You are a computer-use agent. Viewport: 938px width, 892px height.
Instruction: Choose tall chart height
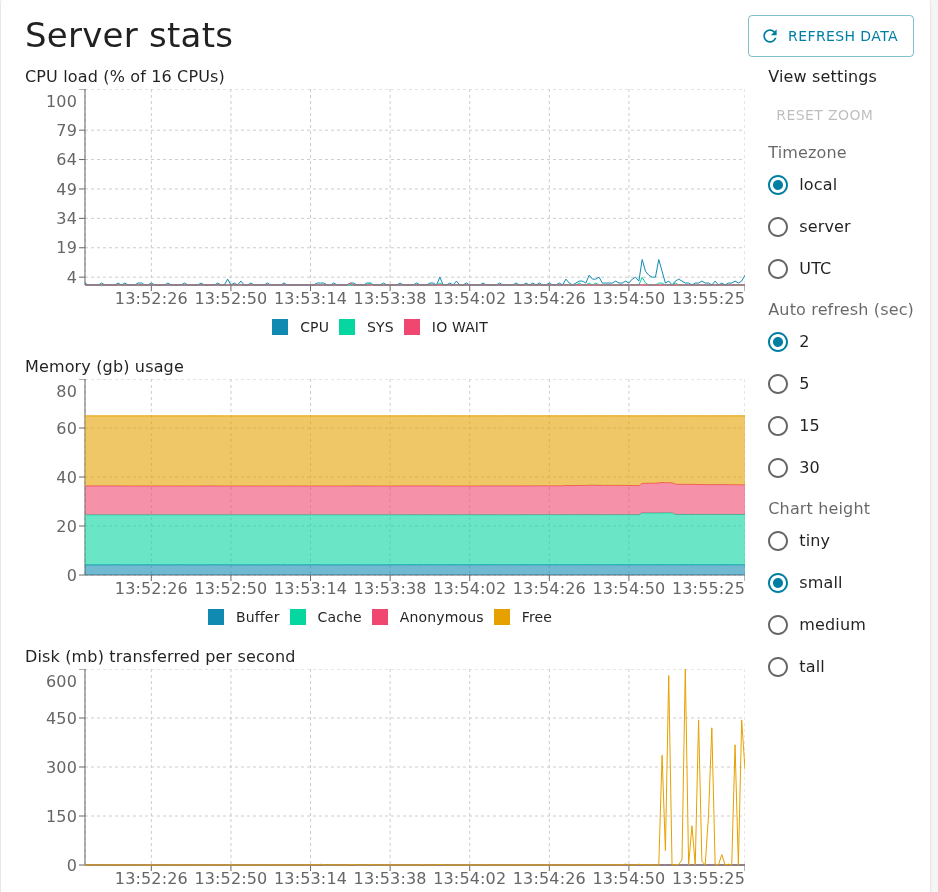click(x=778, y=666)
